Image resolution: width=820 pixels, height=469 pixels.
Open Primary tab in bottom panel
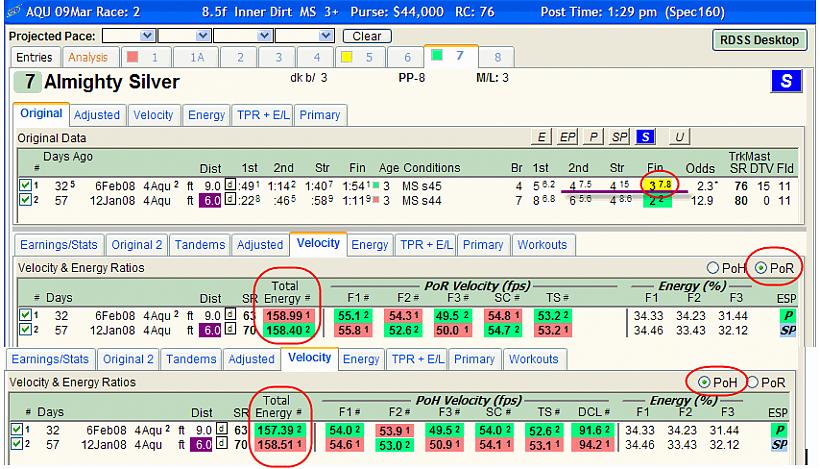coord(474,359)
